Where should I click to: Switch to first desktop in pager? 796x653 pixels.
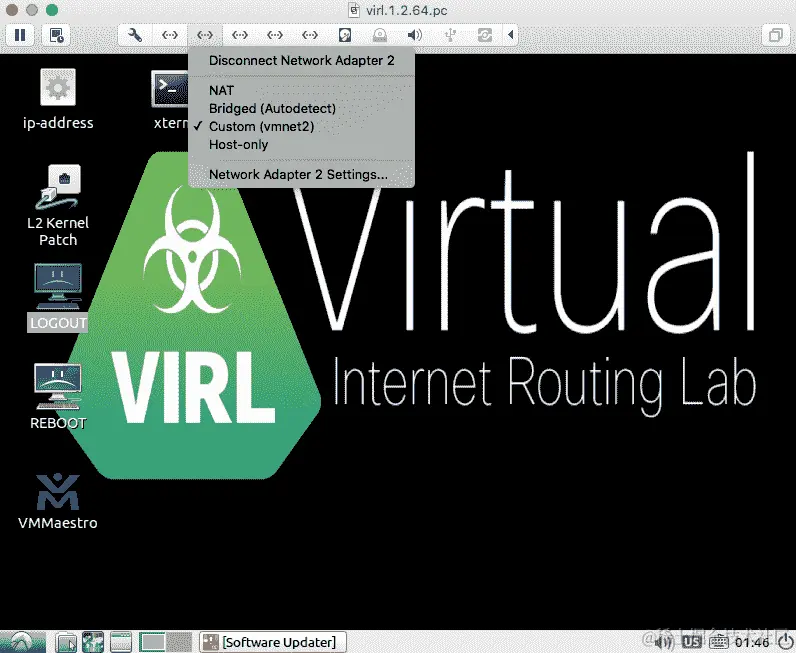tap(153, 642)
